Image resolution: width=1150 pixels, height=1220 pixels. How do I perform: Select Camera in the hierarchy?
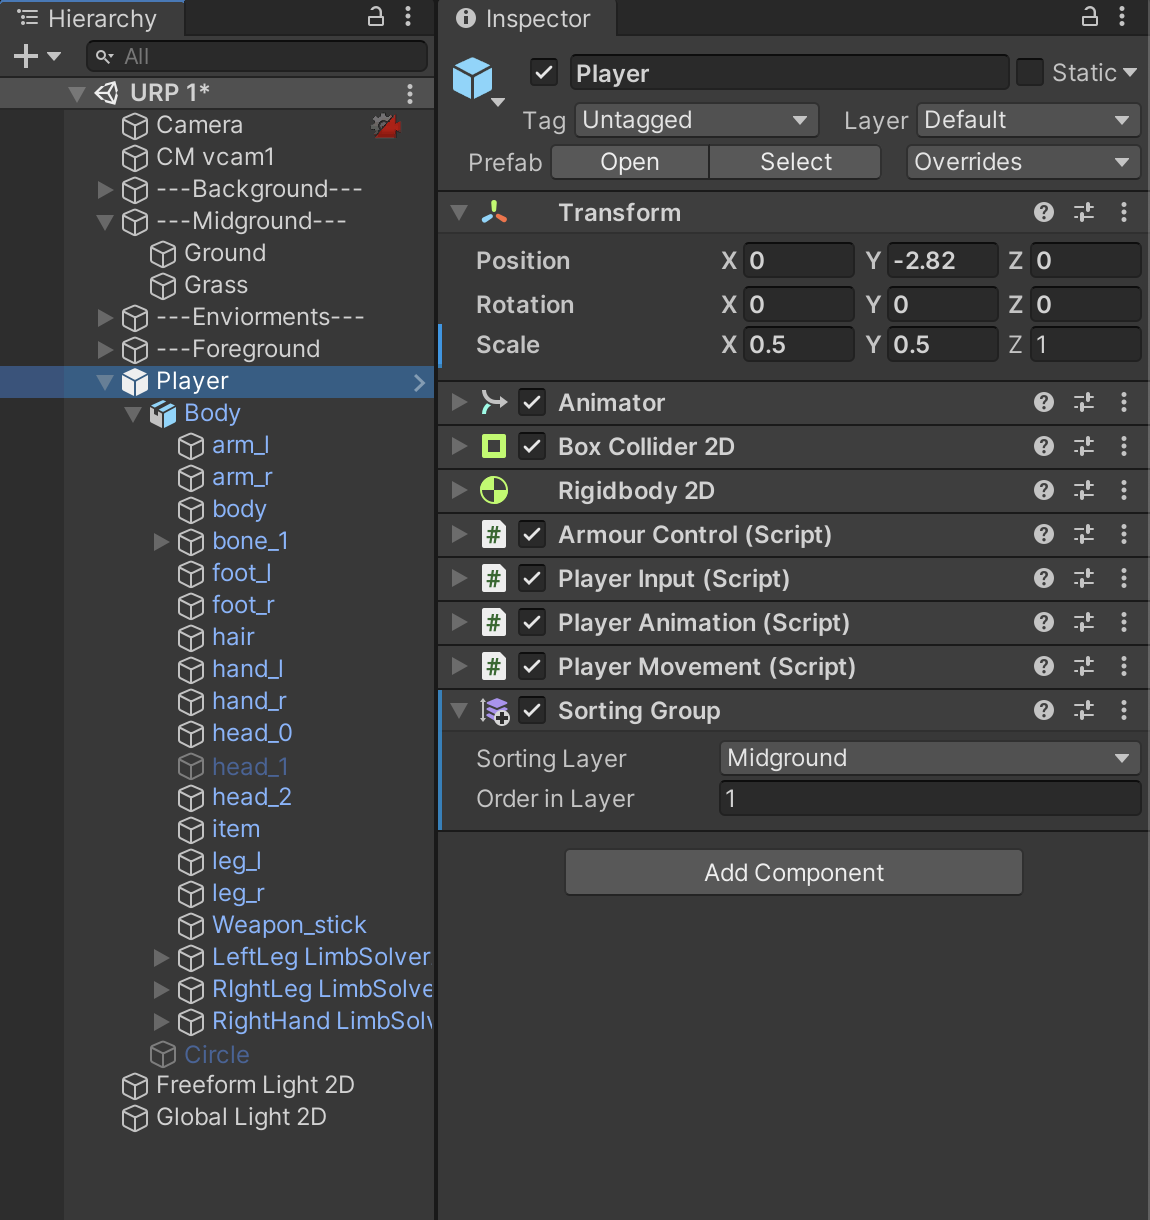tap(199, 125)
